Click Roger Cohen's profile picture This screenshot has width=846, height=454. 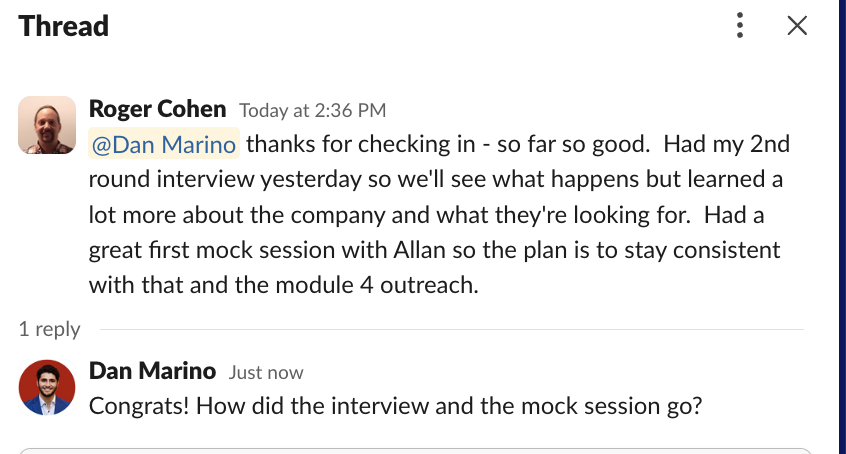[47, 124]
